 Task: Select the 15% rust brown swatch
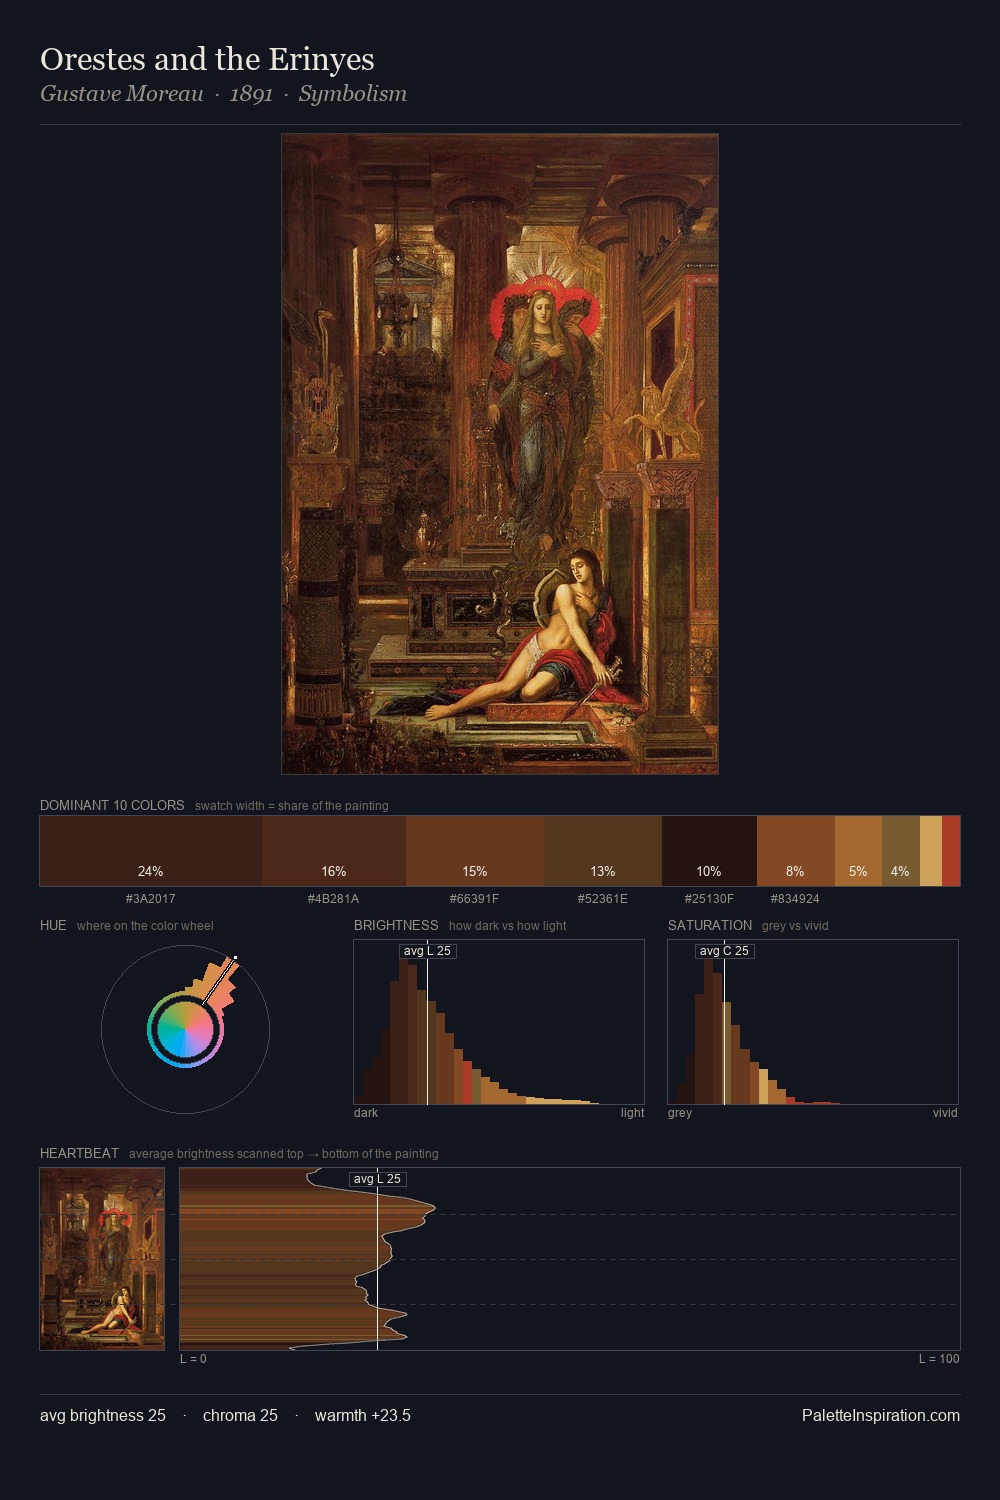[x=475, y=851]
